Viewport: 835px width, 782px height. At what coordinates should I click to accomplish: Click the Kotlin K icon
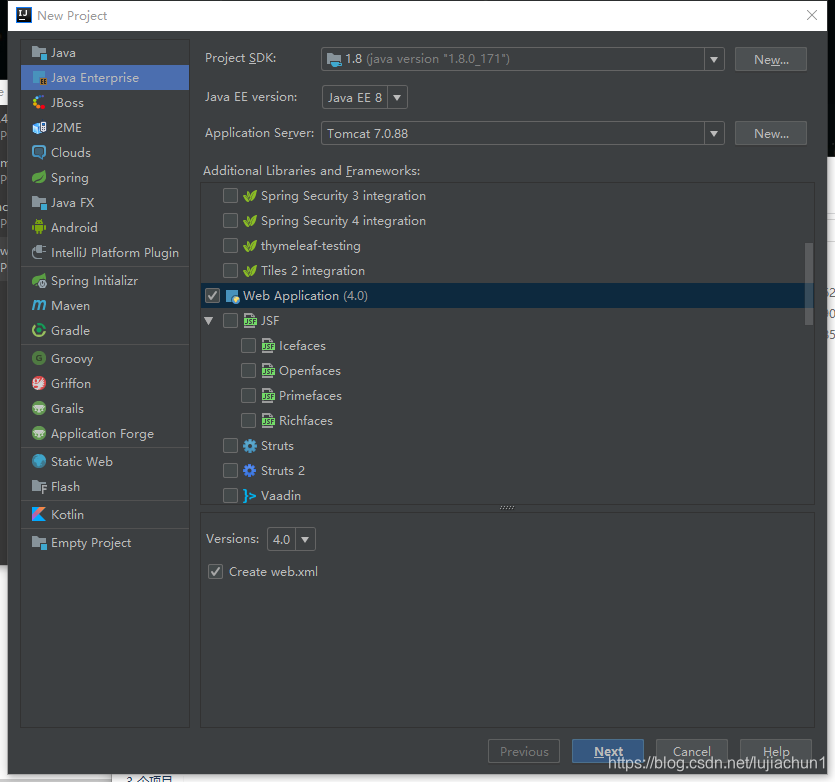[x=39, y=515]
